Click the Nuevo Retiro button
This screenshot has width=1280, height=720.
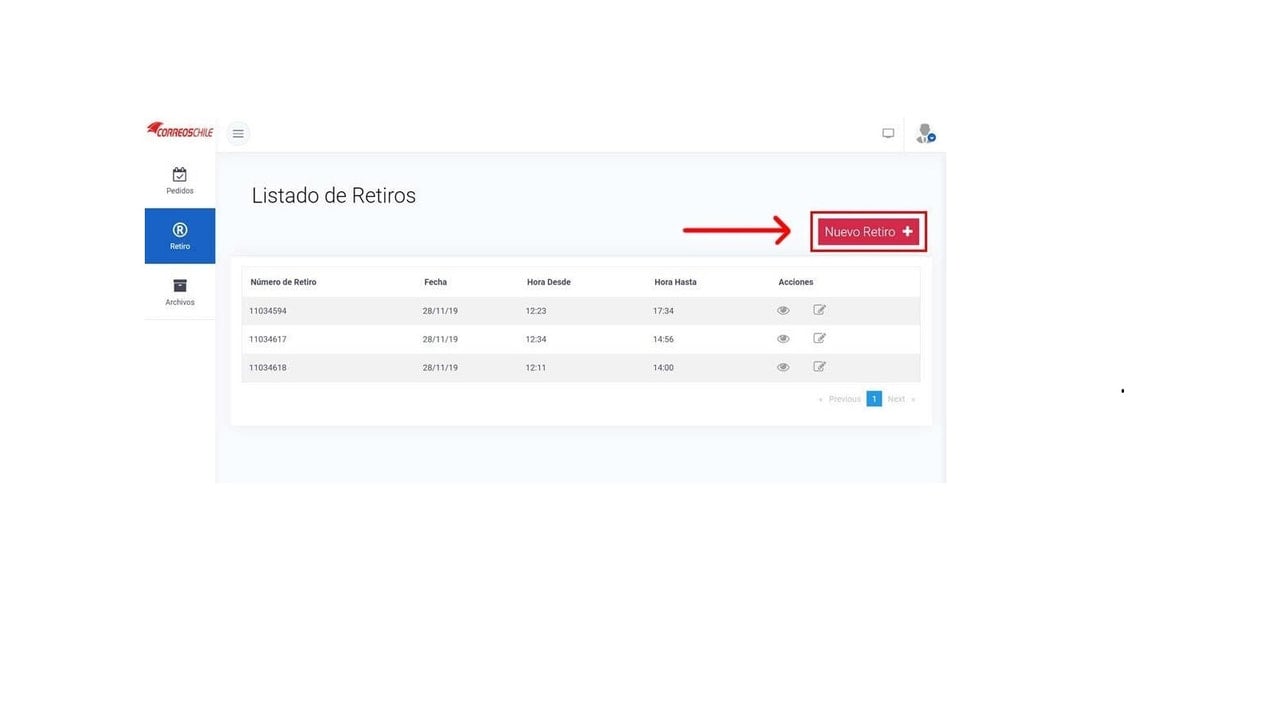(x=868, y=231)
